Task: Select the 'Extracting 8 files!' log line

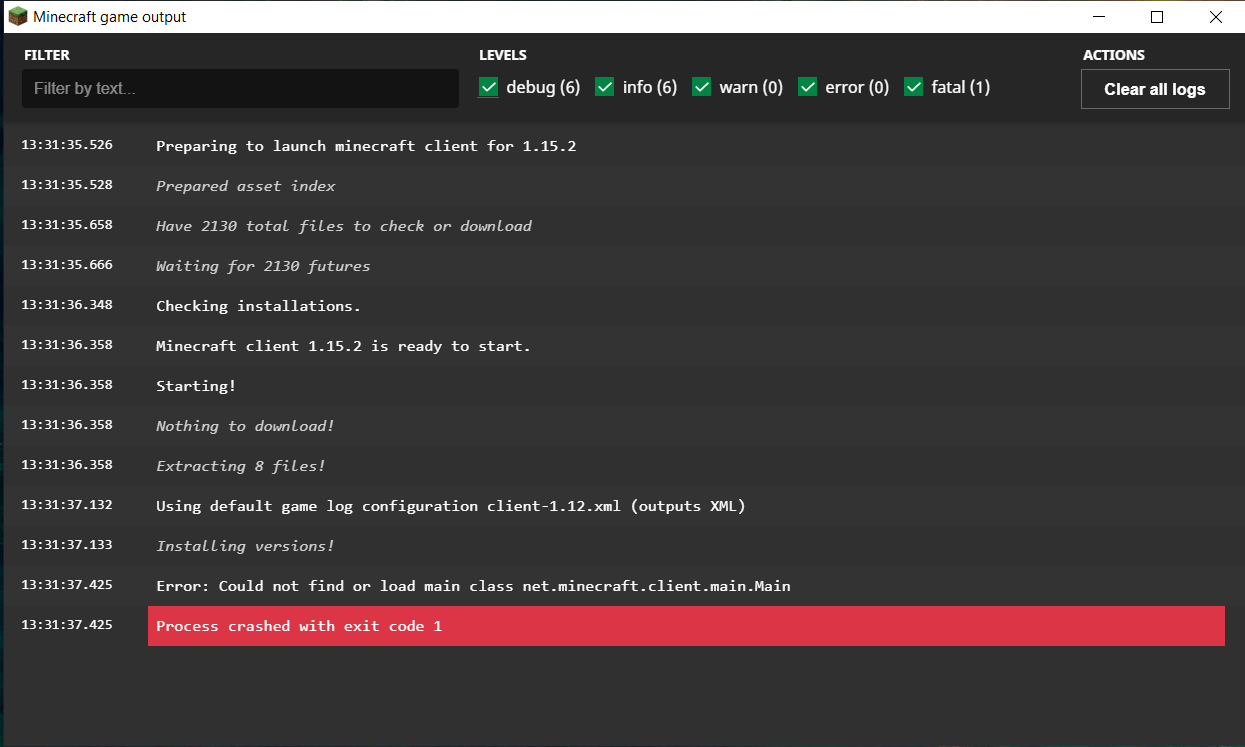Action: pos(240,466)
